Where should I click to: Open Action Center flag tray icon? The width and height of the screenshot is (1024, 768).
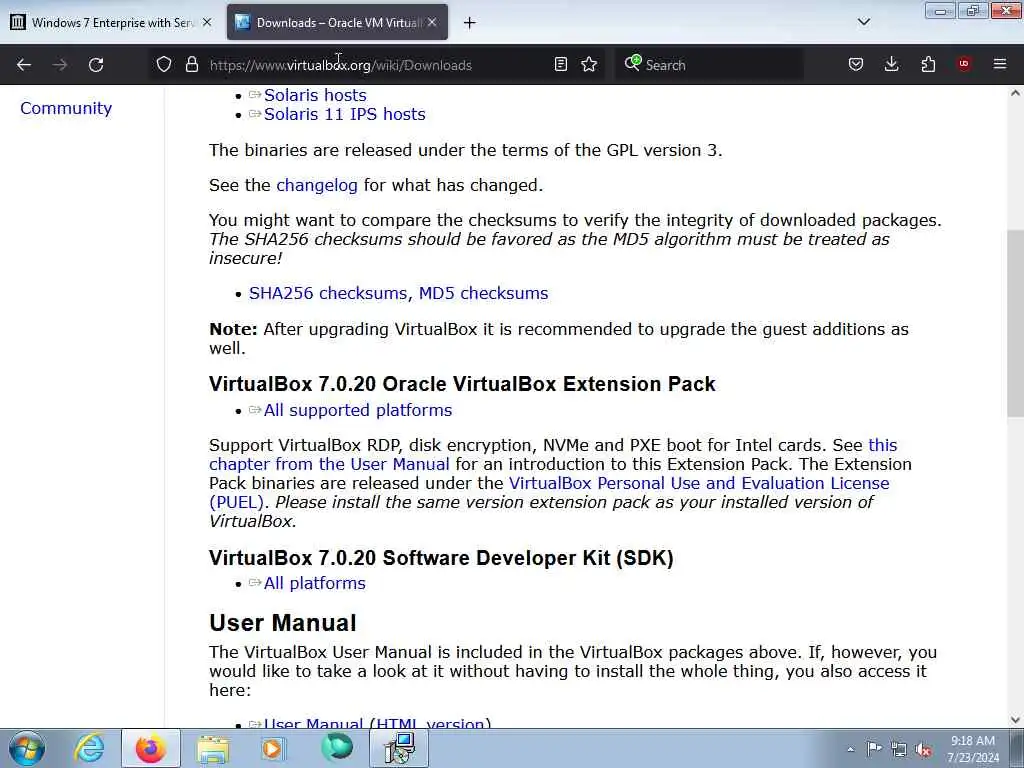(x=874, y=748)
